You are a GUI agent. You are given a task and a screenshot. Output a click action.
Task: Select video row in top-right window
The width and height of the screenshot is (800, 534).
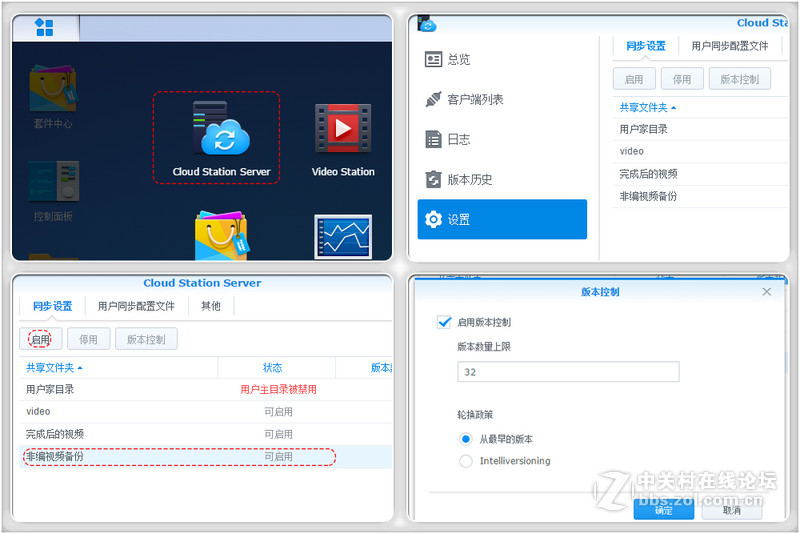tap(700, 151)
